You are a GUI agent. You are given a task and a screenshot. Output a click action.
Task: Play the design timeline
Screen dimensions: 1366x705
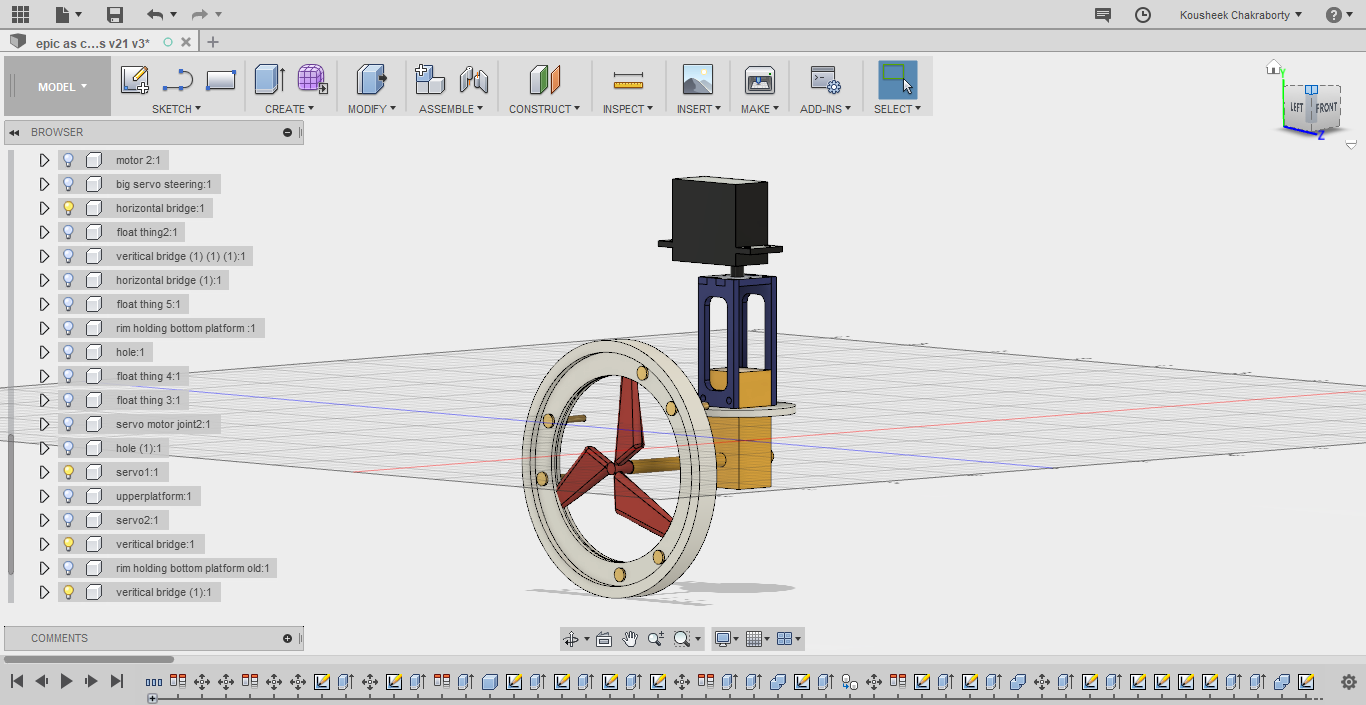pyautogui.click(x=65, y=681)
